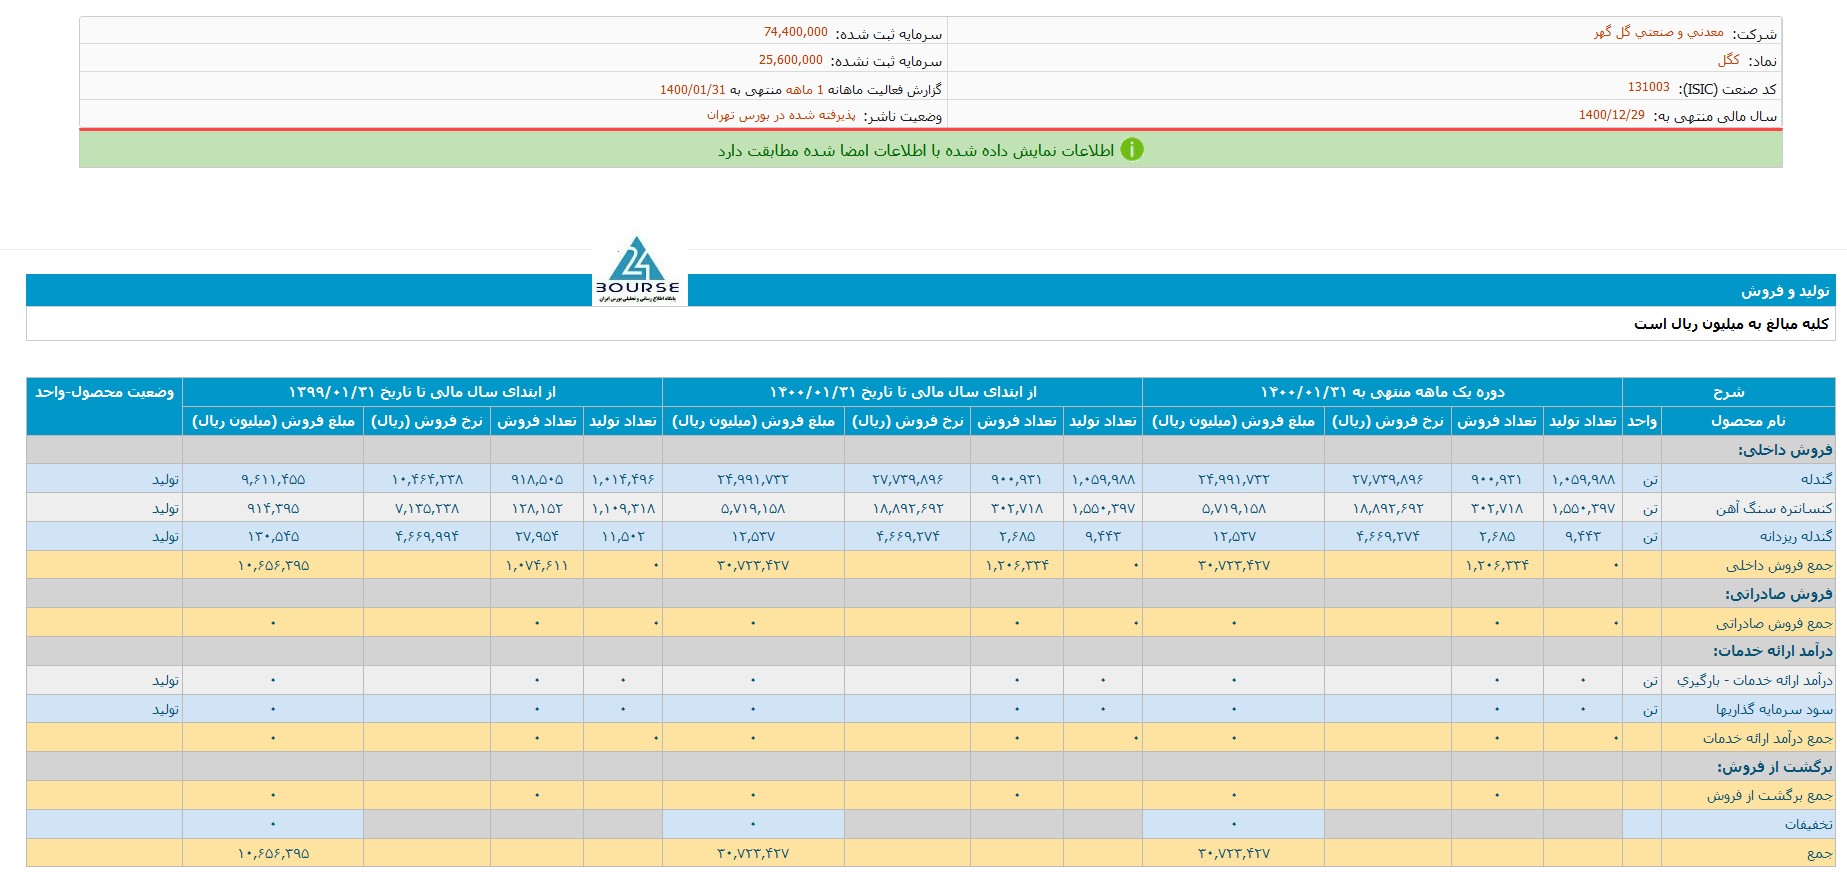Click the درآمد ارائه خدمات: section row

pyautogui.click(x=930, y=651)
